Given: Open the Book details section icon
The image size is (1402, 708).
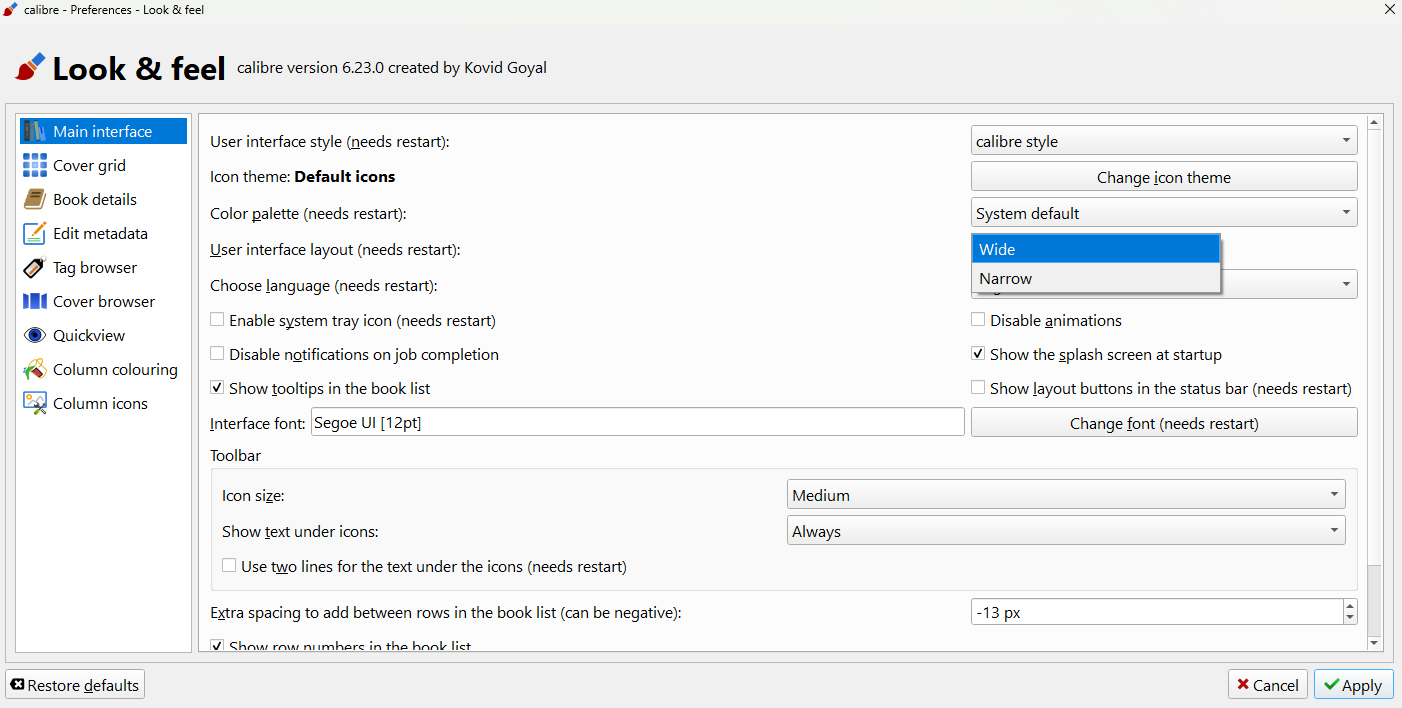Looking at the screenshot, I should coord(35,199).
